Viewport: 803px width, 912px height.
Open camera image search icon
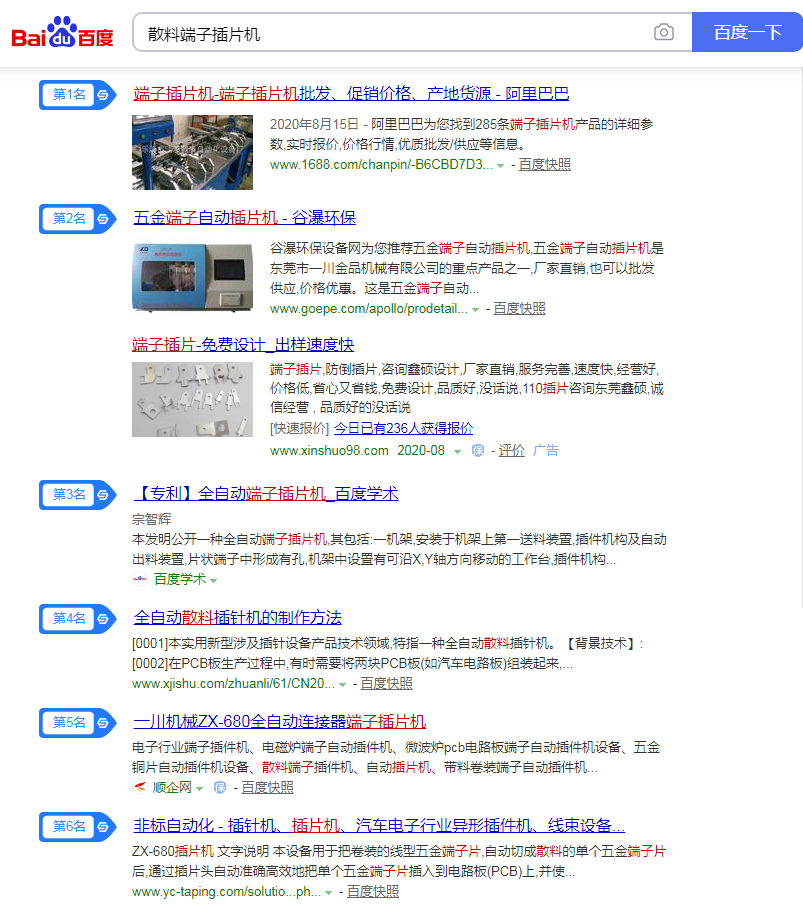663,32
